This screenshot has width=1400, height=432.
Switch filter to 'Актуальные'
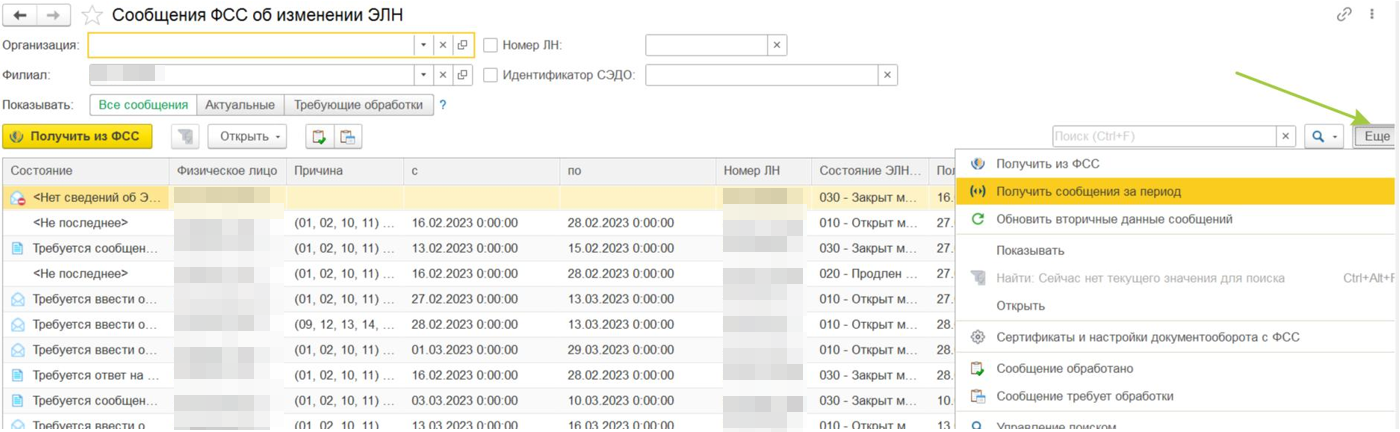point(240,105)
